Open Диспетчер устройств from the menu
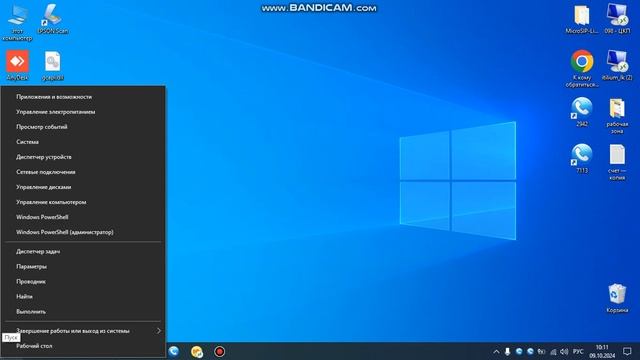 tap(83, 157)
